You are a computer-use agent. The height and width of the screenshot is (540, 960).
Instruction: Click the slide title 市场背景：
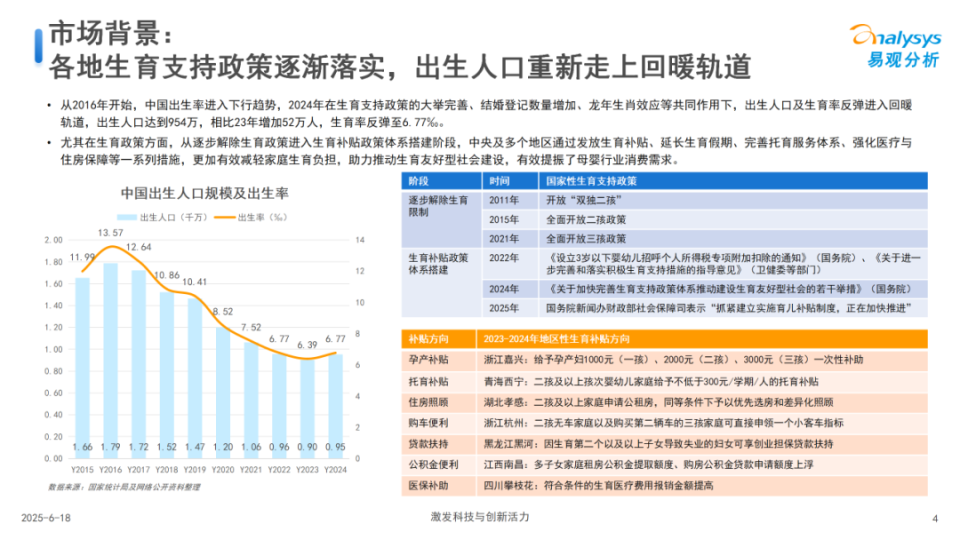click(x=111, y=33)
